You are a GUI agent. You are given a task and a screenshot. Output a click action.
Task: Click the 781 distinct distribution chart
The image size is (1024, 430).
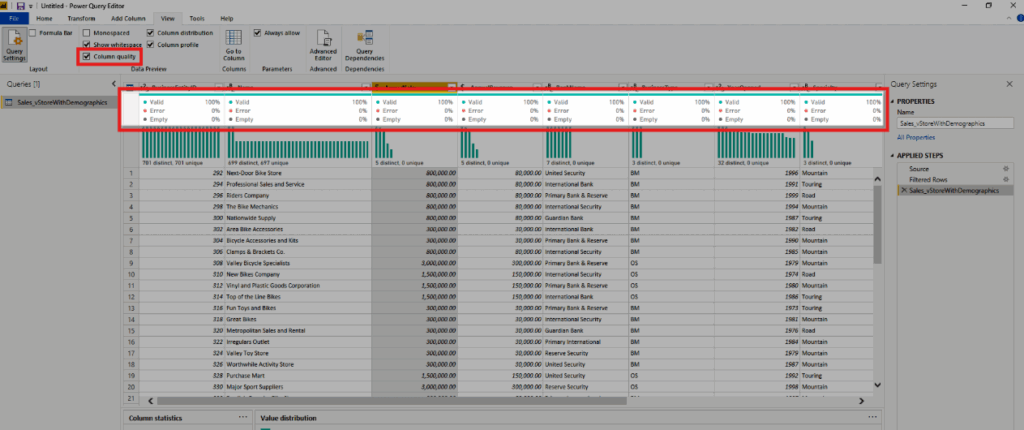click(x=182, y=142)
